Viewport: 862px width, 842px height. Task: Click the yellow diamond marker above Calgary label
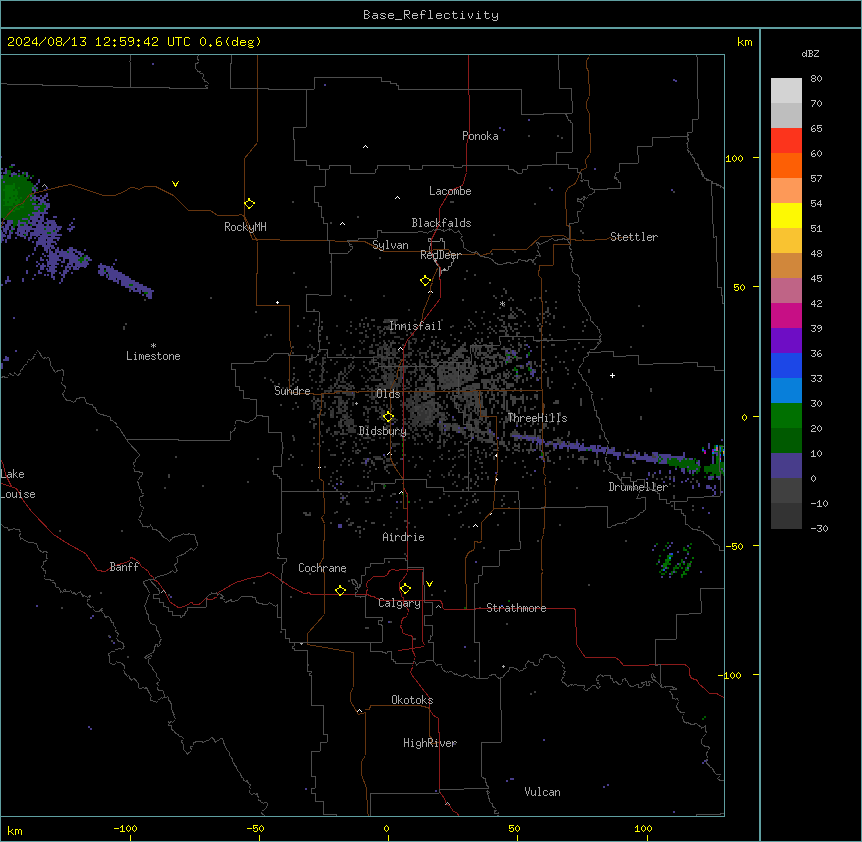point(405,589)
